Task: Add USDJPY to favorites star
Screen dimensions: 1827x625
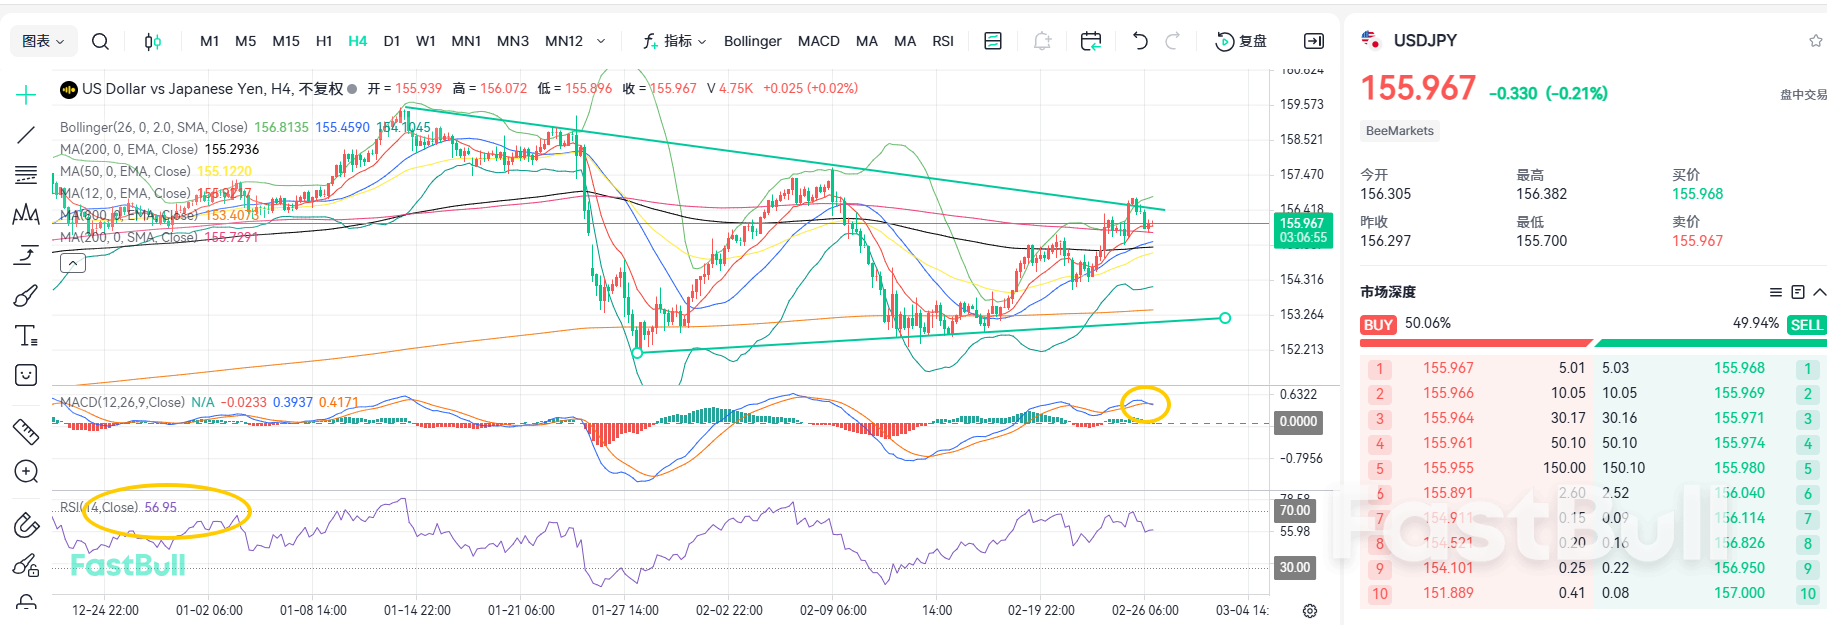Action: click(x=1815, y=41)
